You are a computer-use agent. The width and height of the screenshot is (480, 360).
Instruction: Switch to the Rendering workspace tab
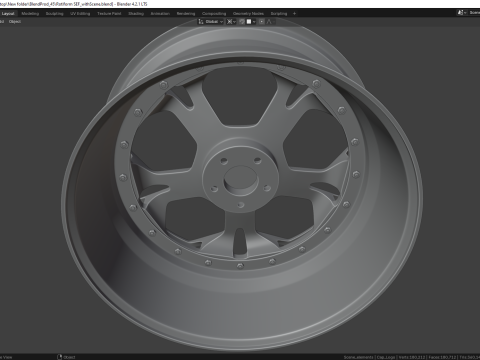click(x=186, y=14)
